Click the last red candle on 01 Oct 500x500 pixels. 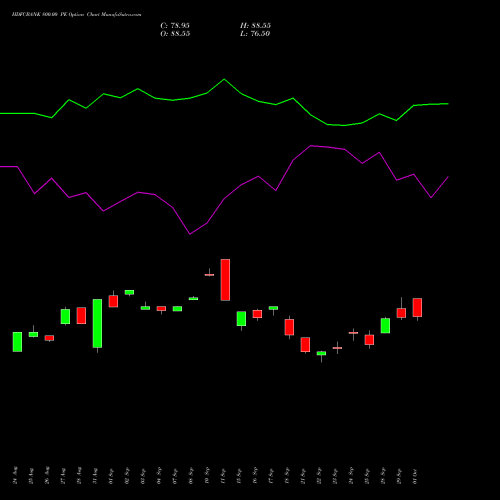tap(417, 307)
